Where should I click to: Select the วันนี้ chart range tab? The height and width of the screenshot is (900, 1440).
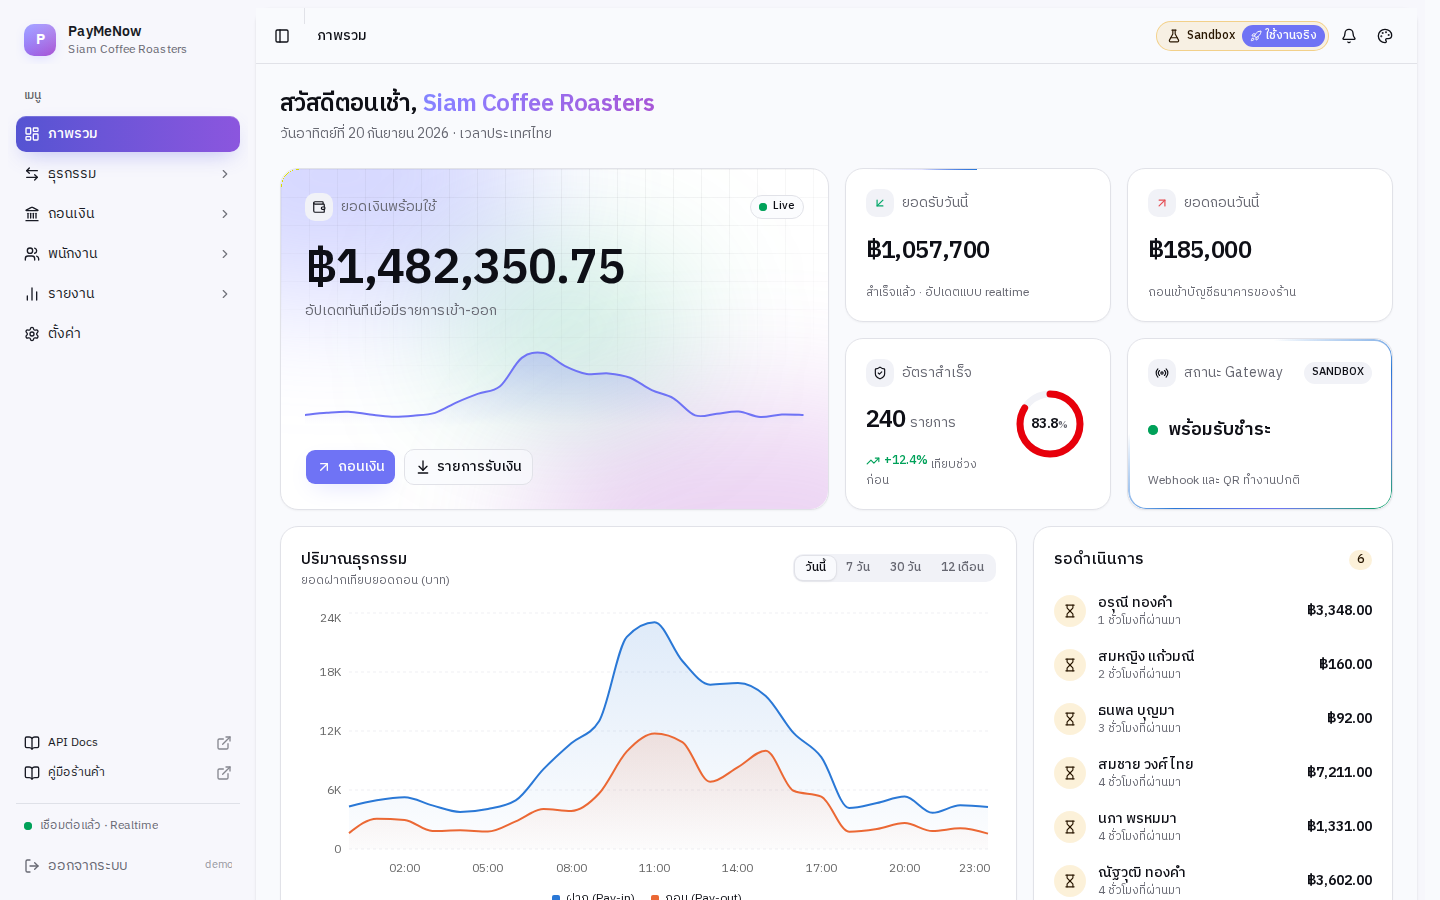tap(816, 567)
